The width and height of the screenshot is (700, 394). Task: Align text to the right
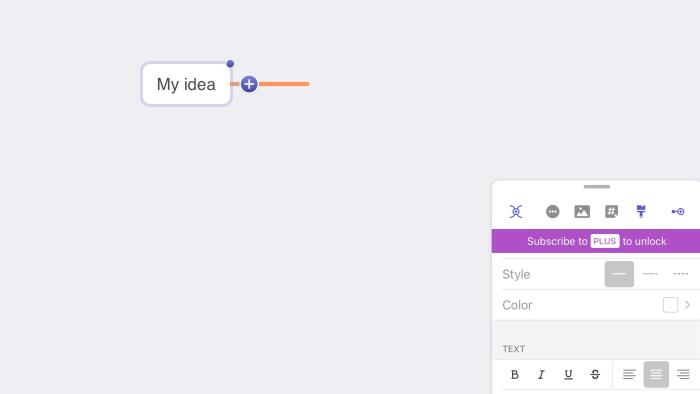683,374
